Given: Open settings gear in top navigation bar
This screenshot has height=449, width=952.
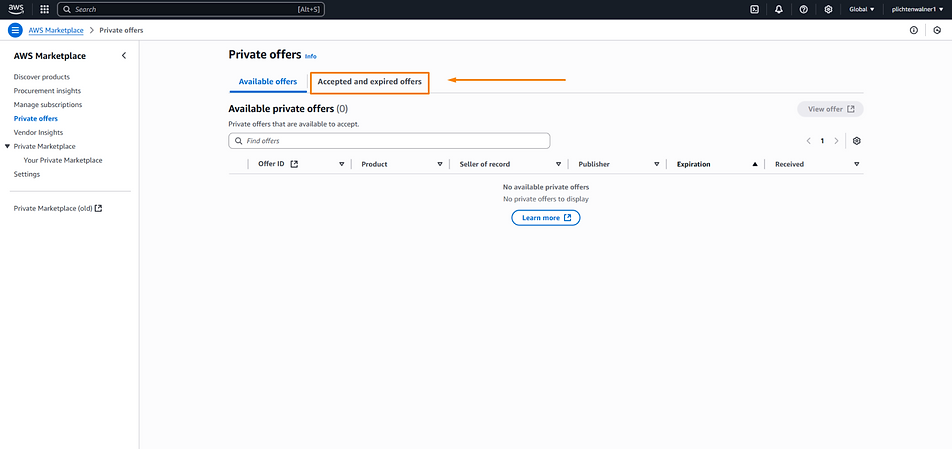Looking at the screenshot, I should click(828, 10).
